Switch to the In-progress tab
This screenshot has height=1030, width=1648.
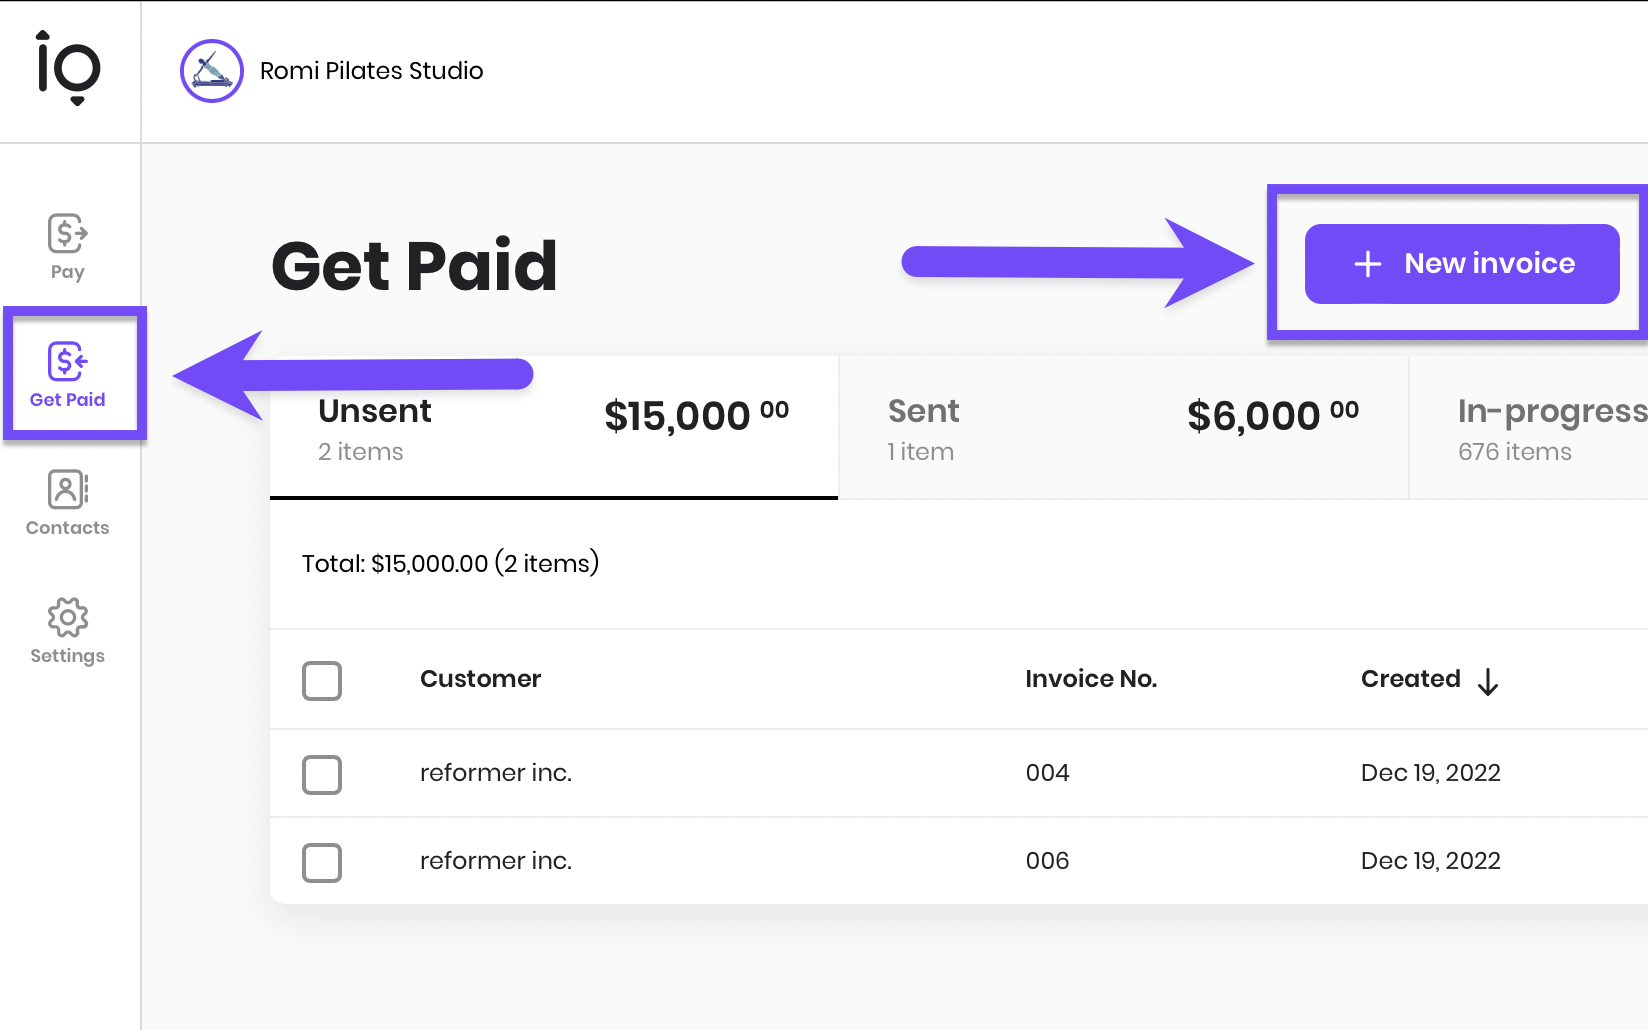click(x=1529, y=428)
